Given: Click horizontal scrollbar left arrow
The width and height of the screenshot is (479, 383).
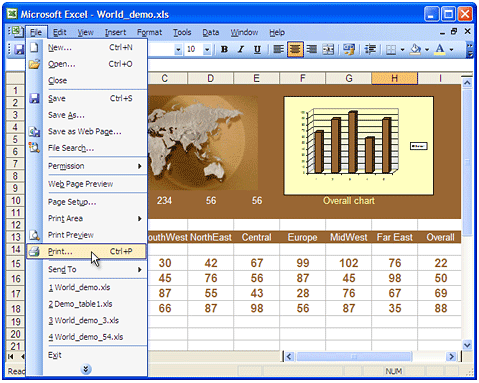Looking at the screenshot, I should point(289,356).
